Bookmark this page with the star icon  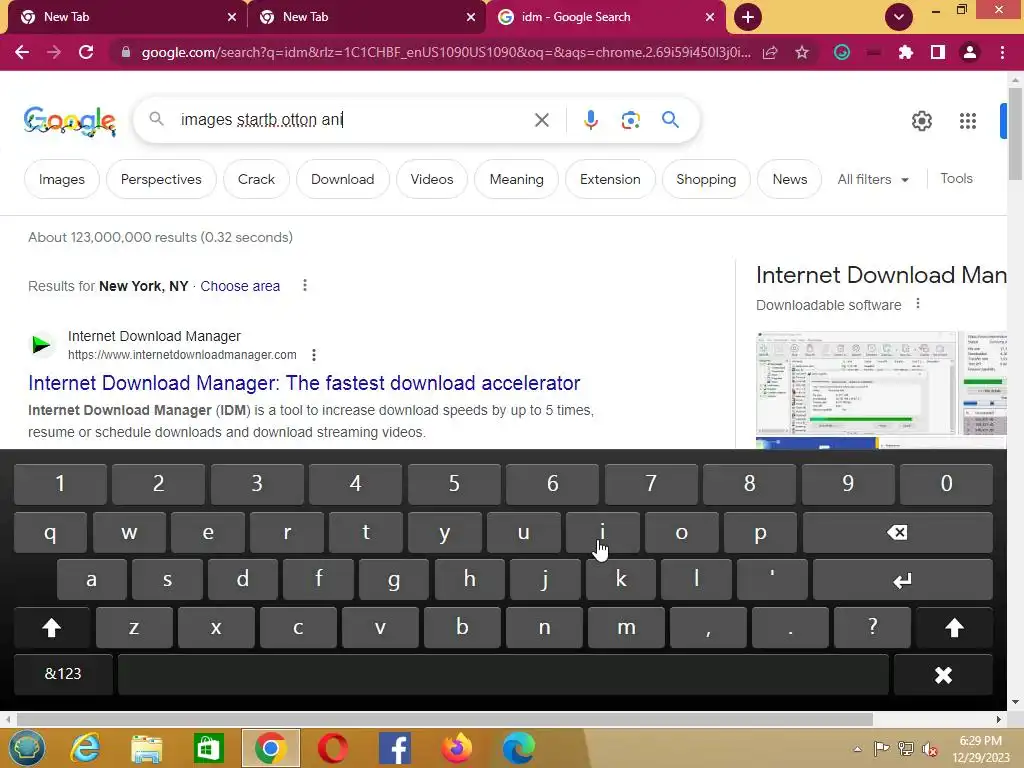click(x=802, y=52)
